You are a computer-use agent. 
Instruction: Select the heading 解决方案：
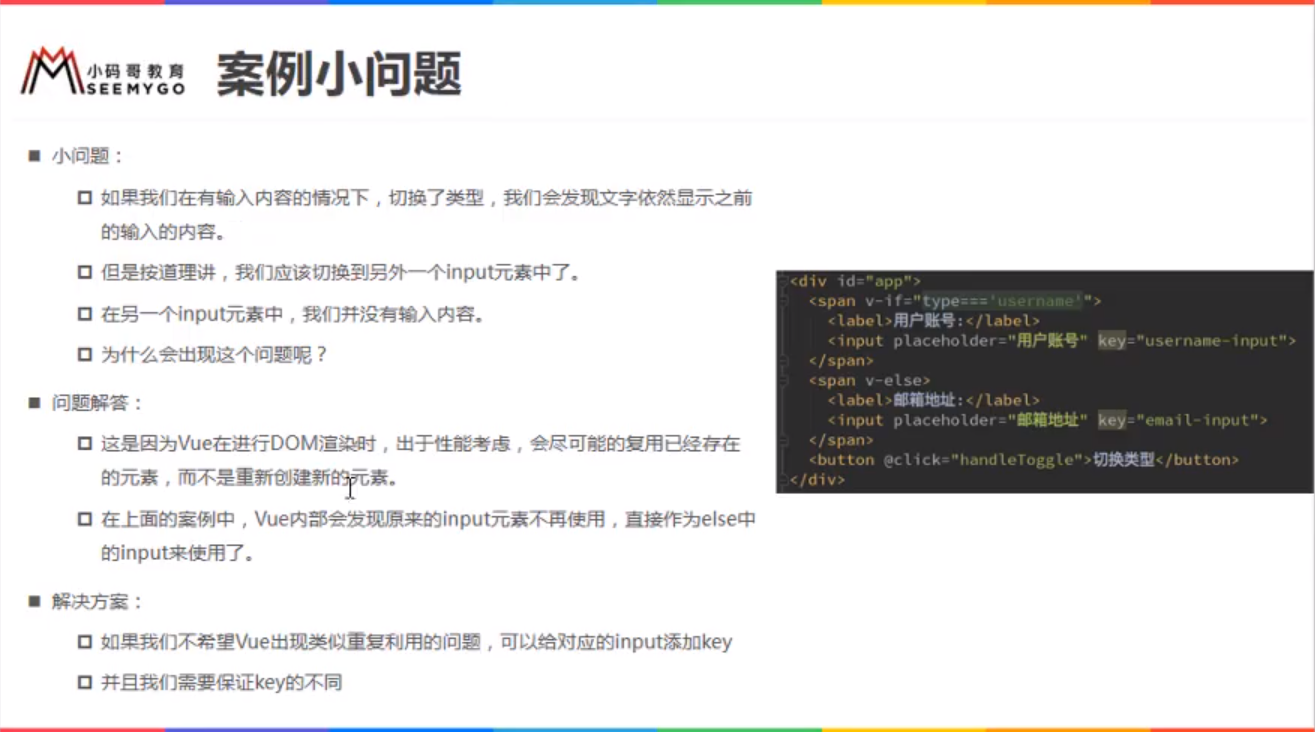click(x=99, y=601)
